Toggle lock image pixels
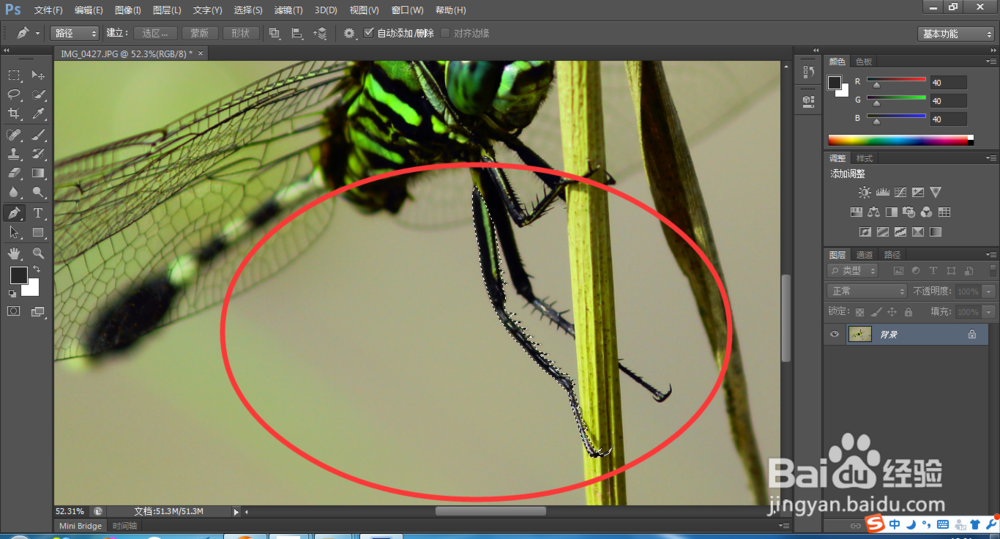 pos(876,312)
